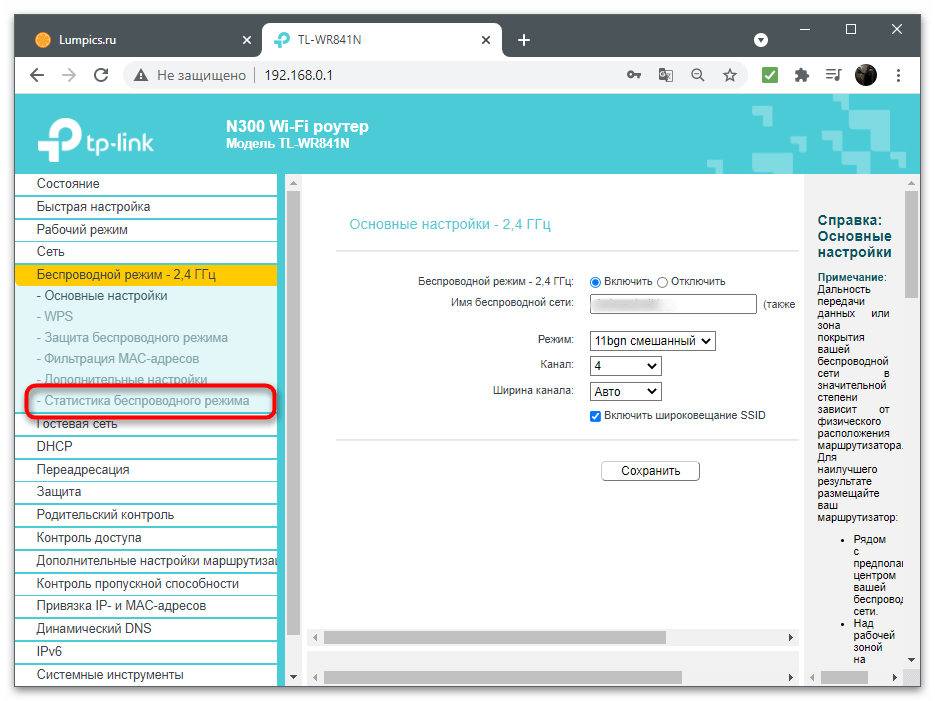Click the right arrow of settings scrollbar
Image resolution: width=935 pixels, height=701 pixels.
pos(791,638)
